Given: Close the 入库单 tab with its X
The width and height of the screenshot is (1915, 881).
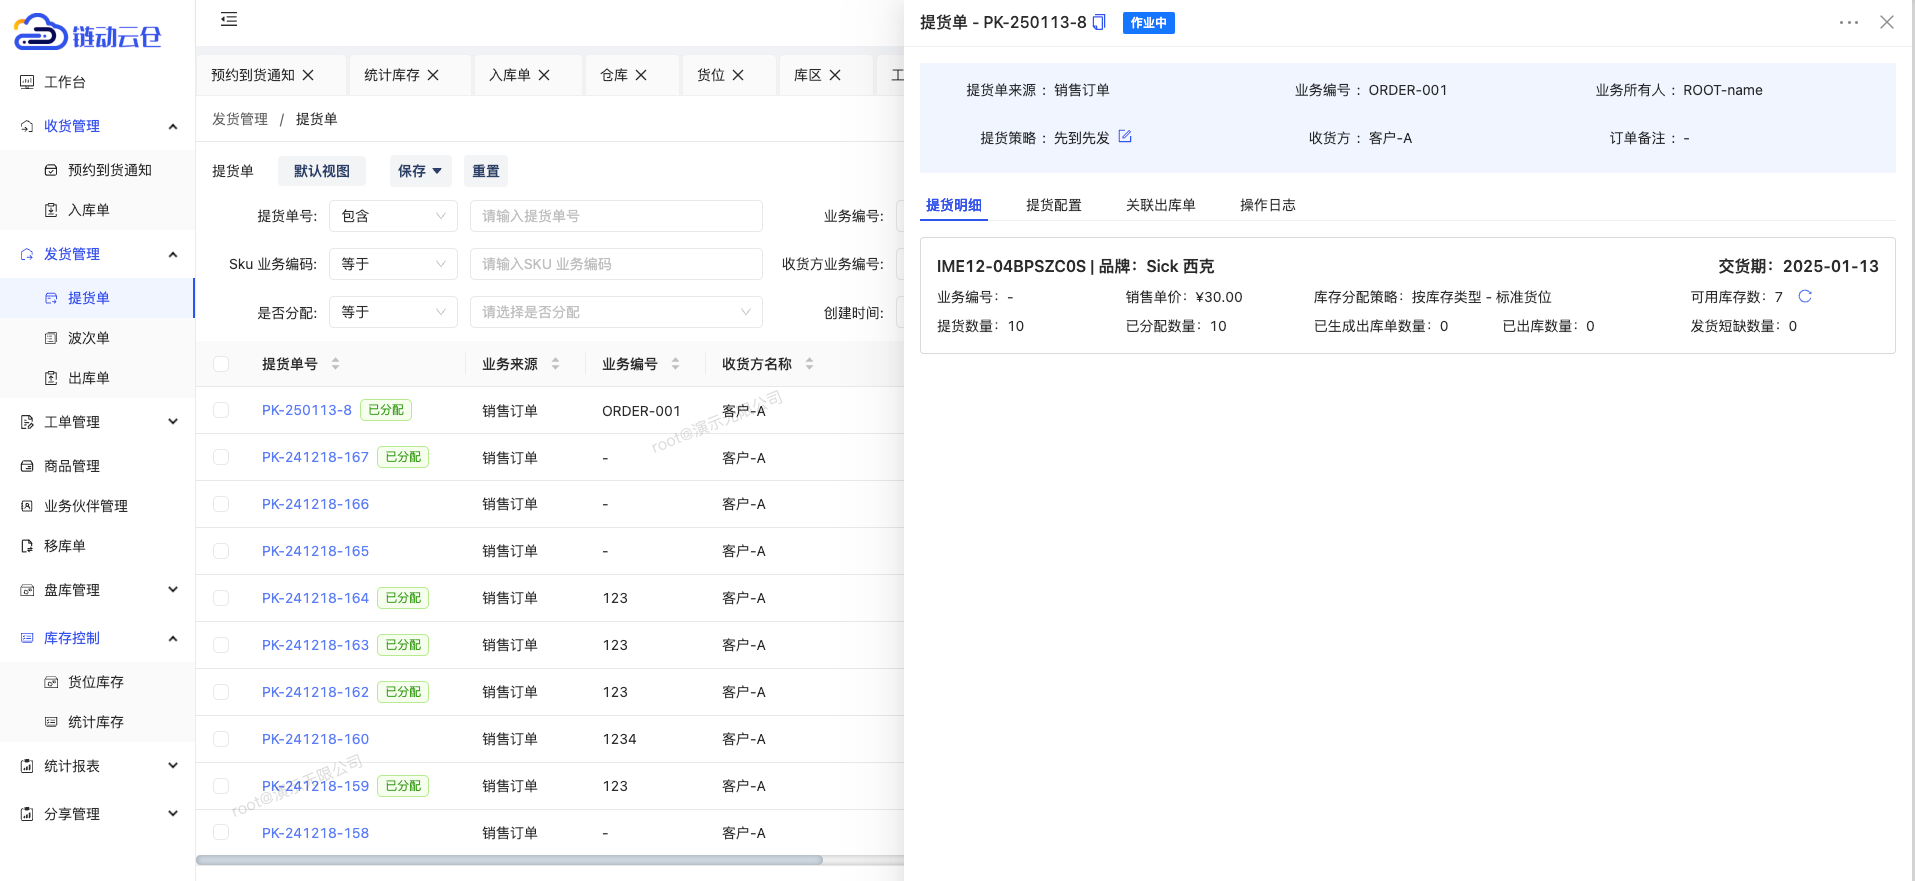Looking at the screenshot, I should 544,75.
